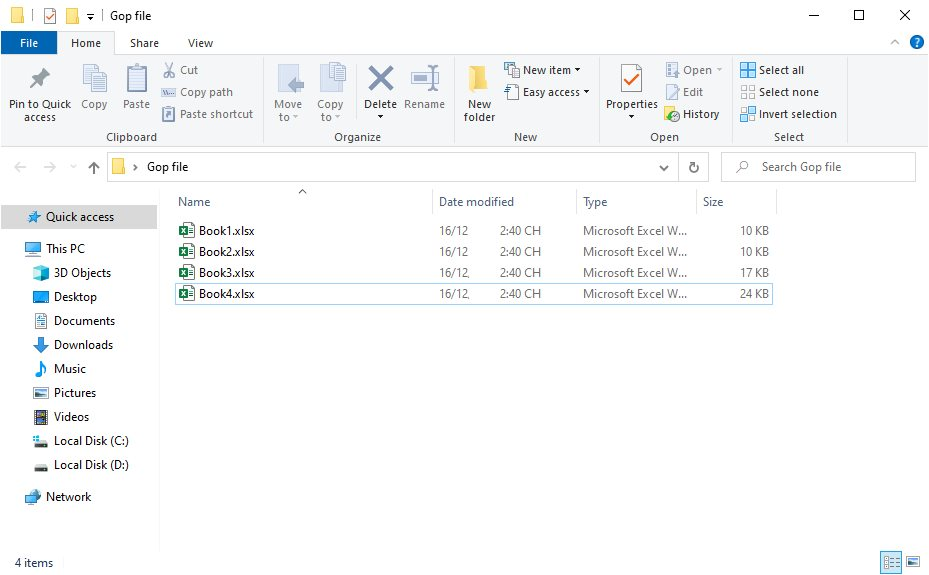
Task: Click Invert selection
Action: coord(788,114)
